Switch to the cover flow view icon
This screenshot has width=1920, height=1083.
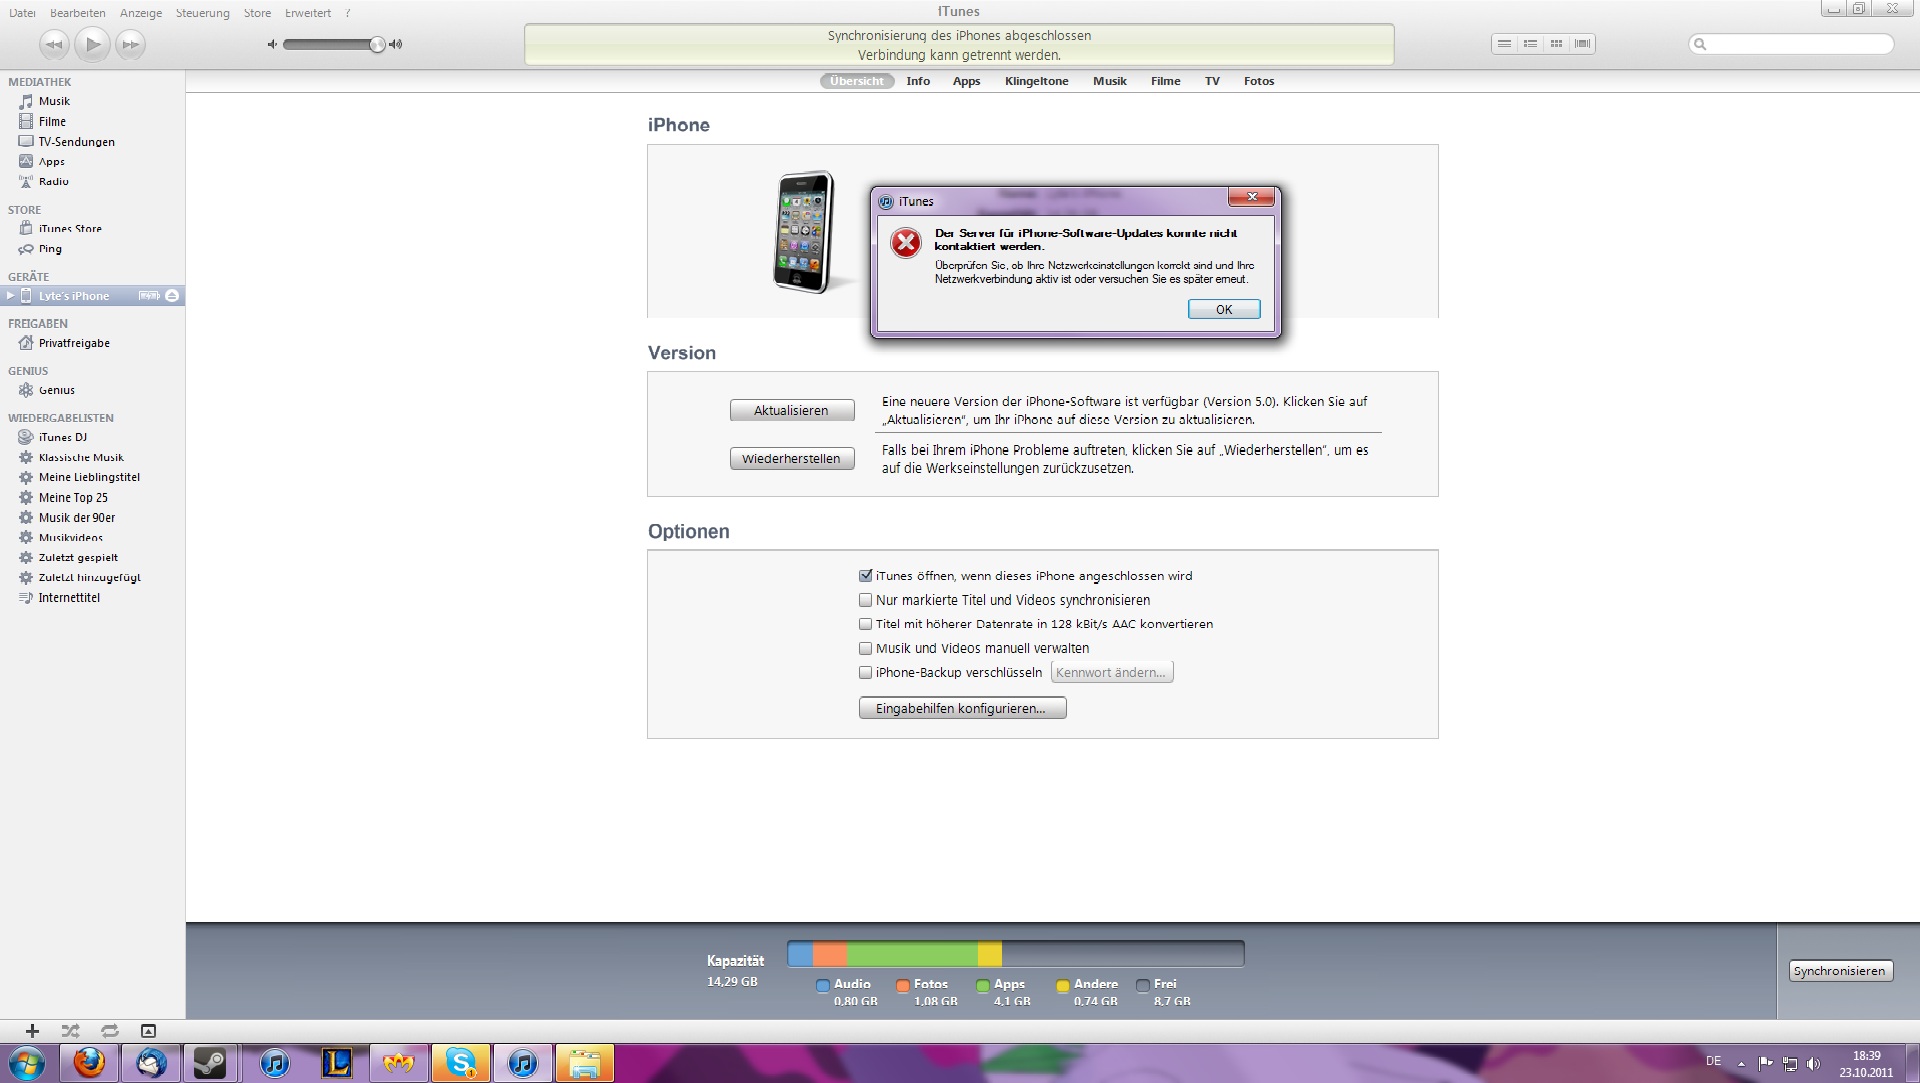1582,44
